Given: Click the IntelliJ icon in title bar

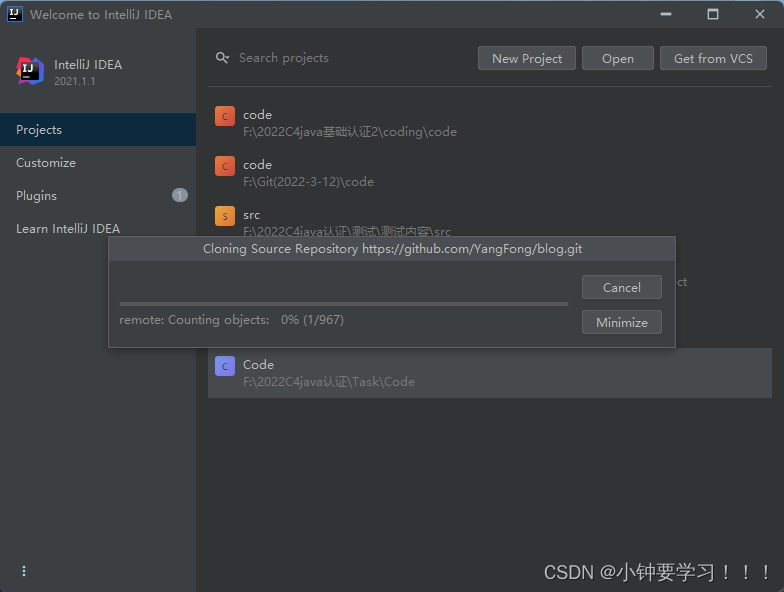Looking at the screenshot, I should [14, 14].
